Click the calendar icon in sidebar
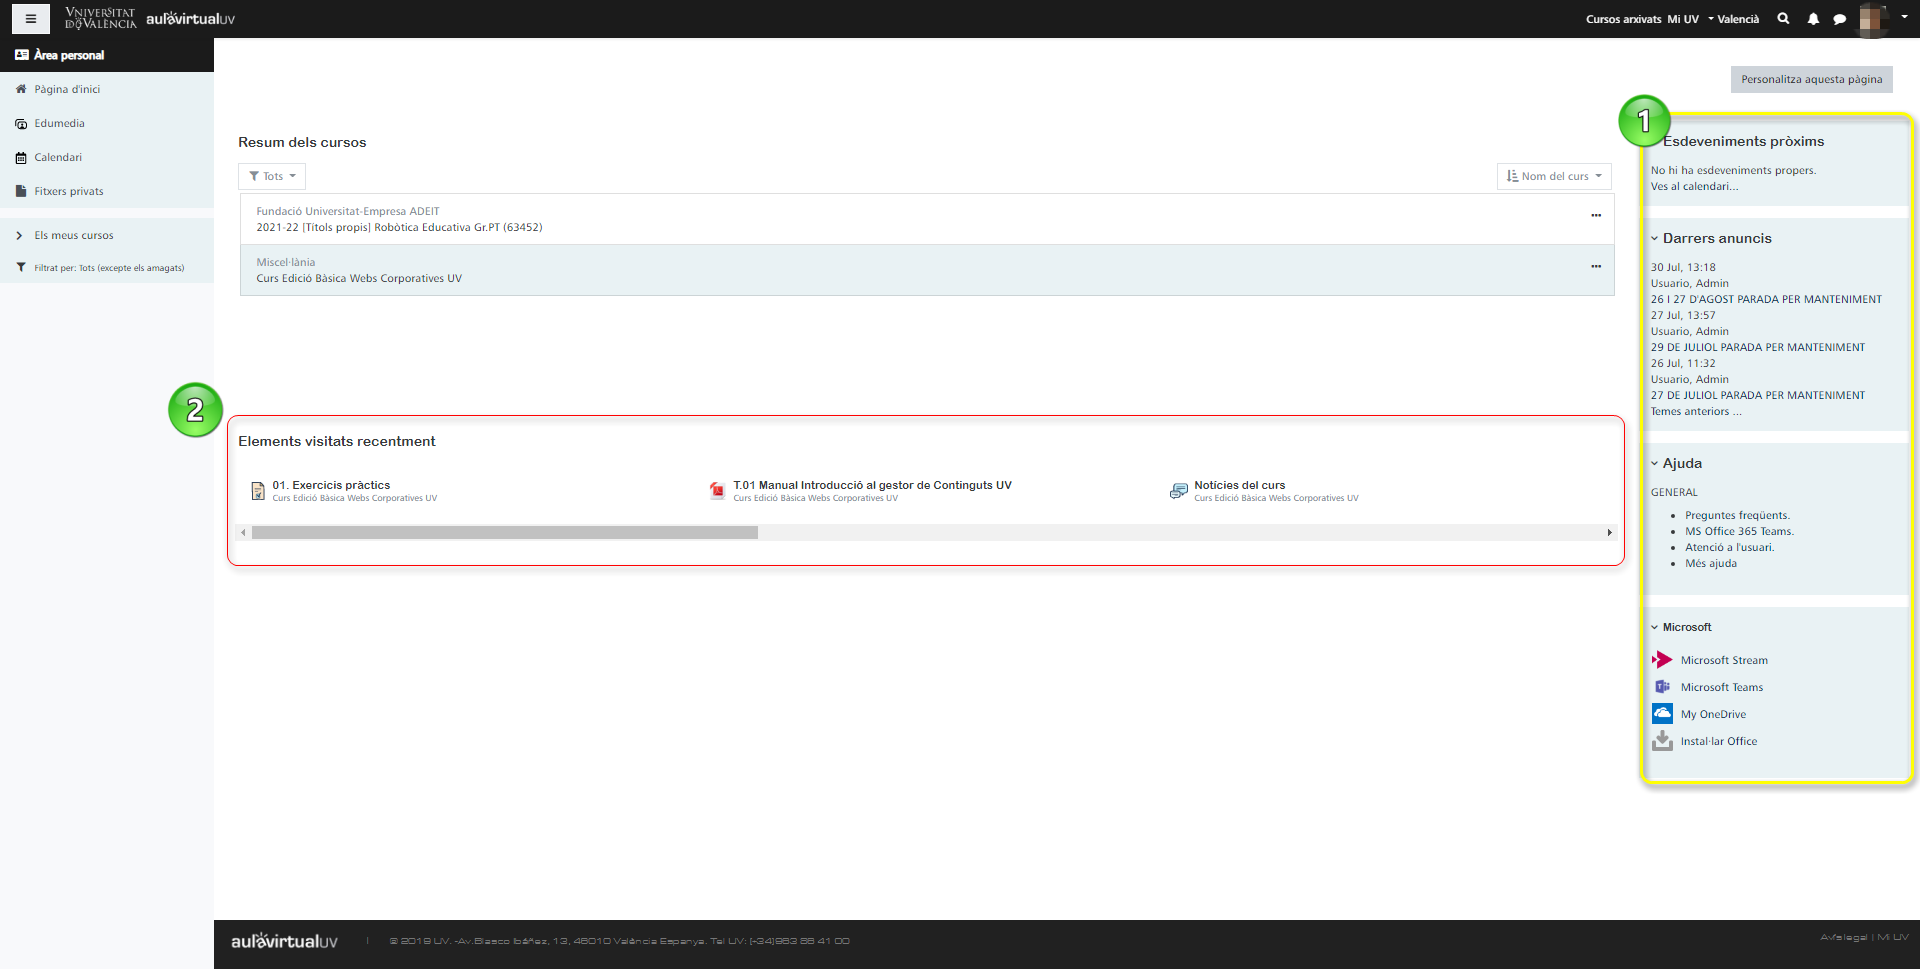The width and height of the screenshot is (1920, 969). click(x=21, y=157)
